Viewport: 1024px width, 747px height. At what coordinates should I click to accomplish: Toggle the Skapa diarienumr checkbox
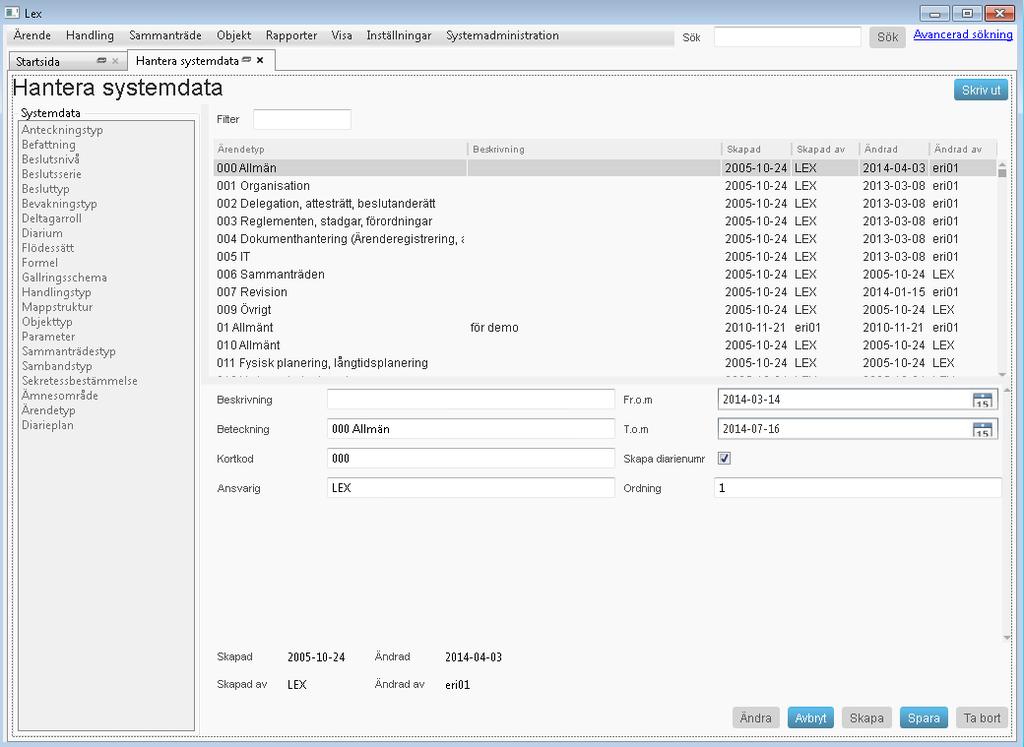click(x=724, y=458)
